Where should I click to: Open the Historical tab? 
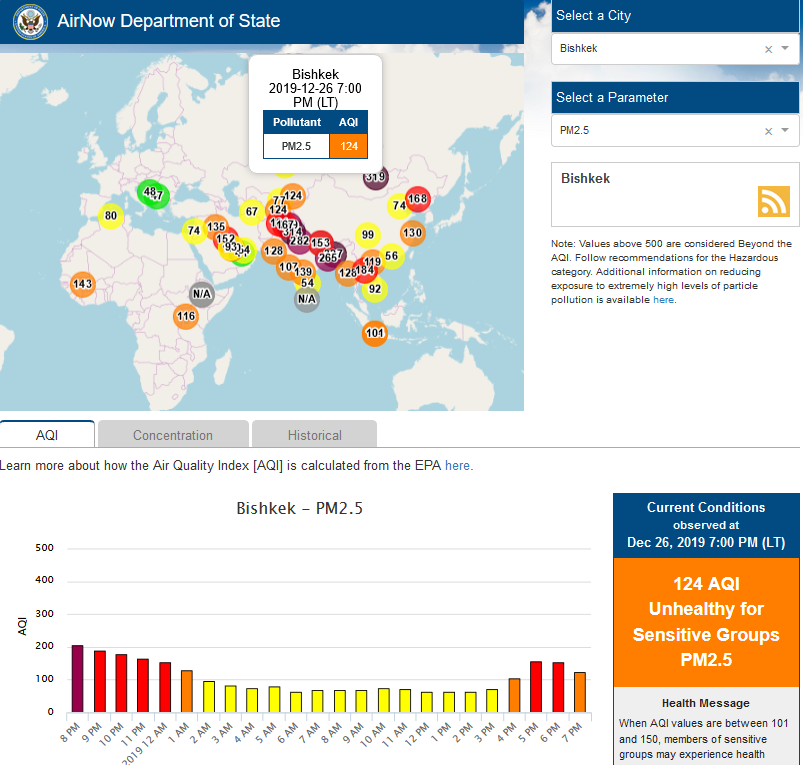click(314, 435)
